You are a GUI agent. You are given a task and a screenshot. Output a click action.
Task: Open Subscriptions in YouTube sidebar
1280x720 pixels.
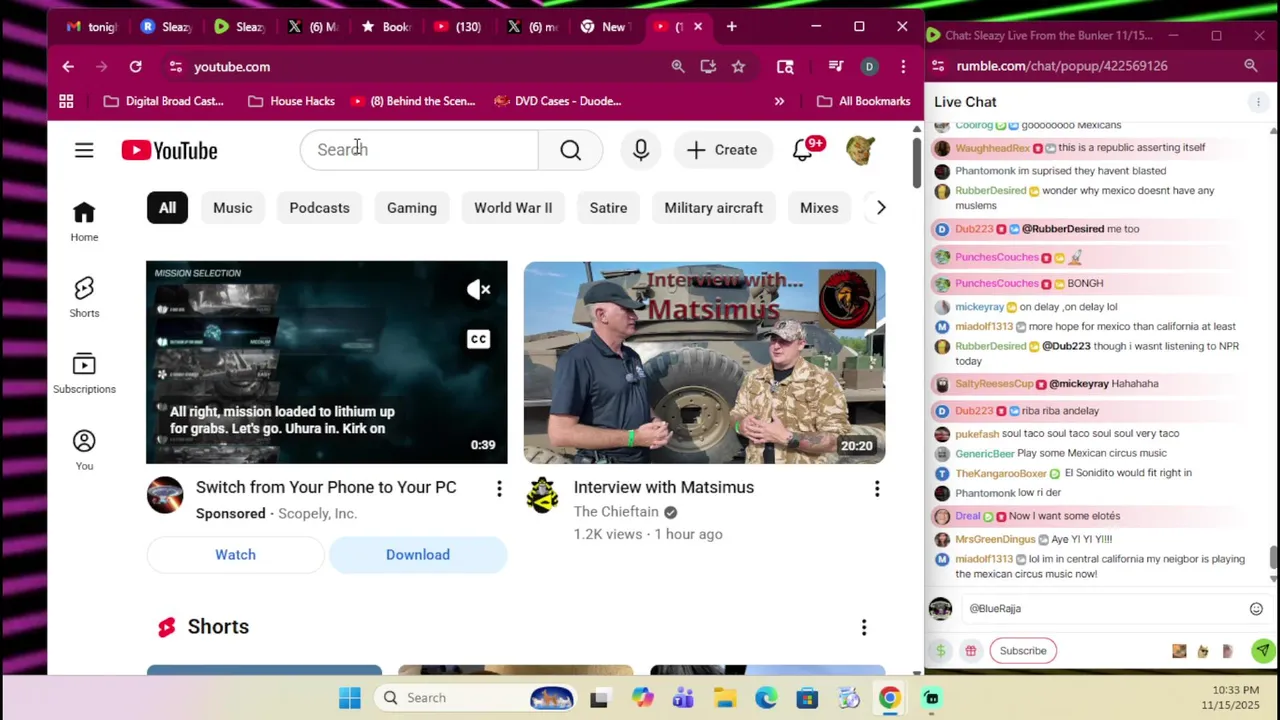[x=84, y=374]
